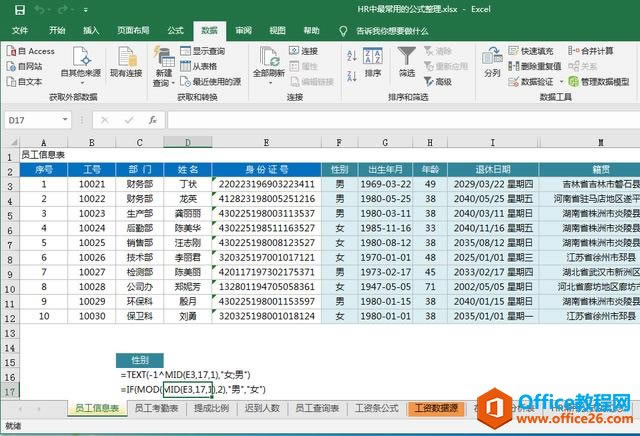640x436 pixels.
Task: Click the cell with 1985-11-16
Action: [x=385, y=228]
